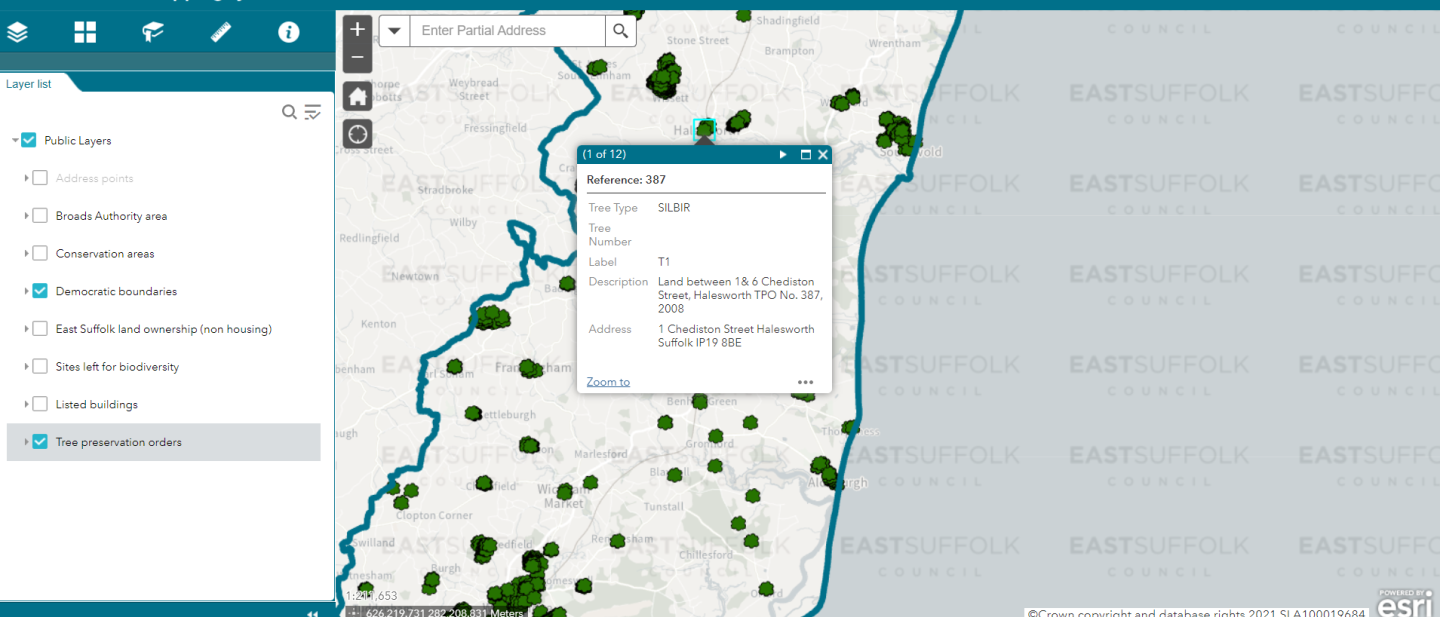Viewport: 1440px width, 617px height.
Task: Uncheck the Tree preservation orders layer
Action: pos(41,441)
